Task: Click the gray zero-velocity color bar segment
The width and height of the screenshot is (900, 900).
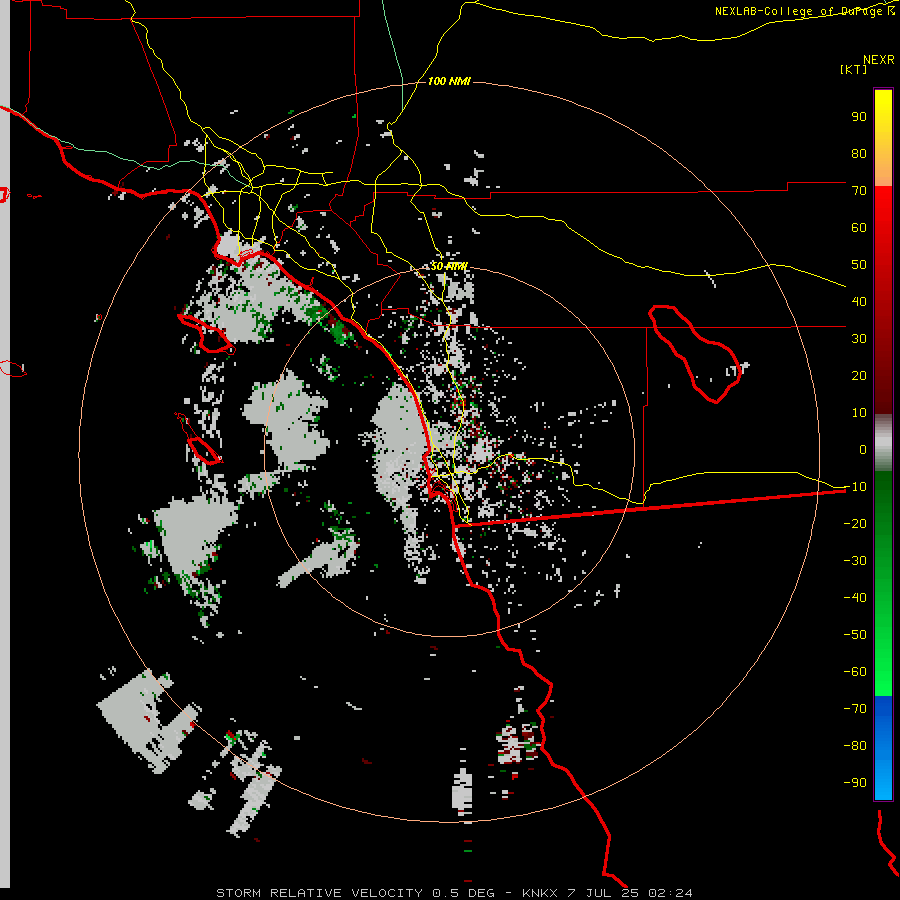Action: point(883,443)
